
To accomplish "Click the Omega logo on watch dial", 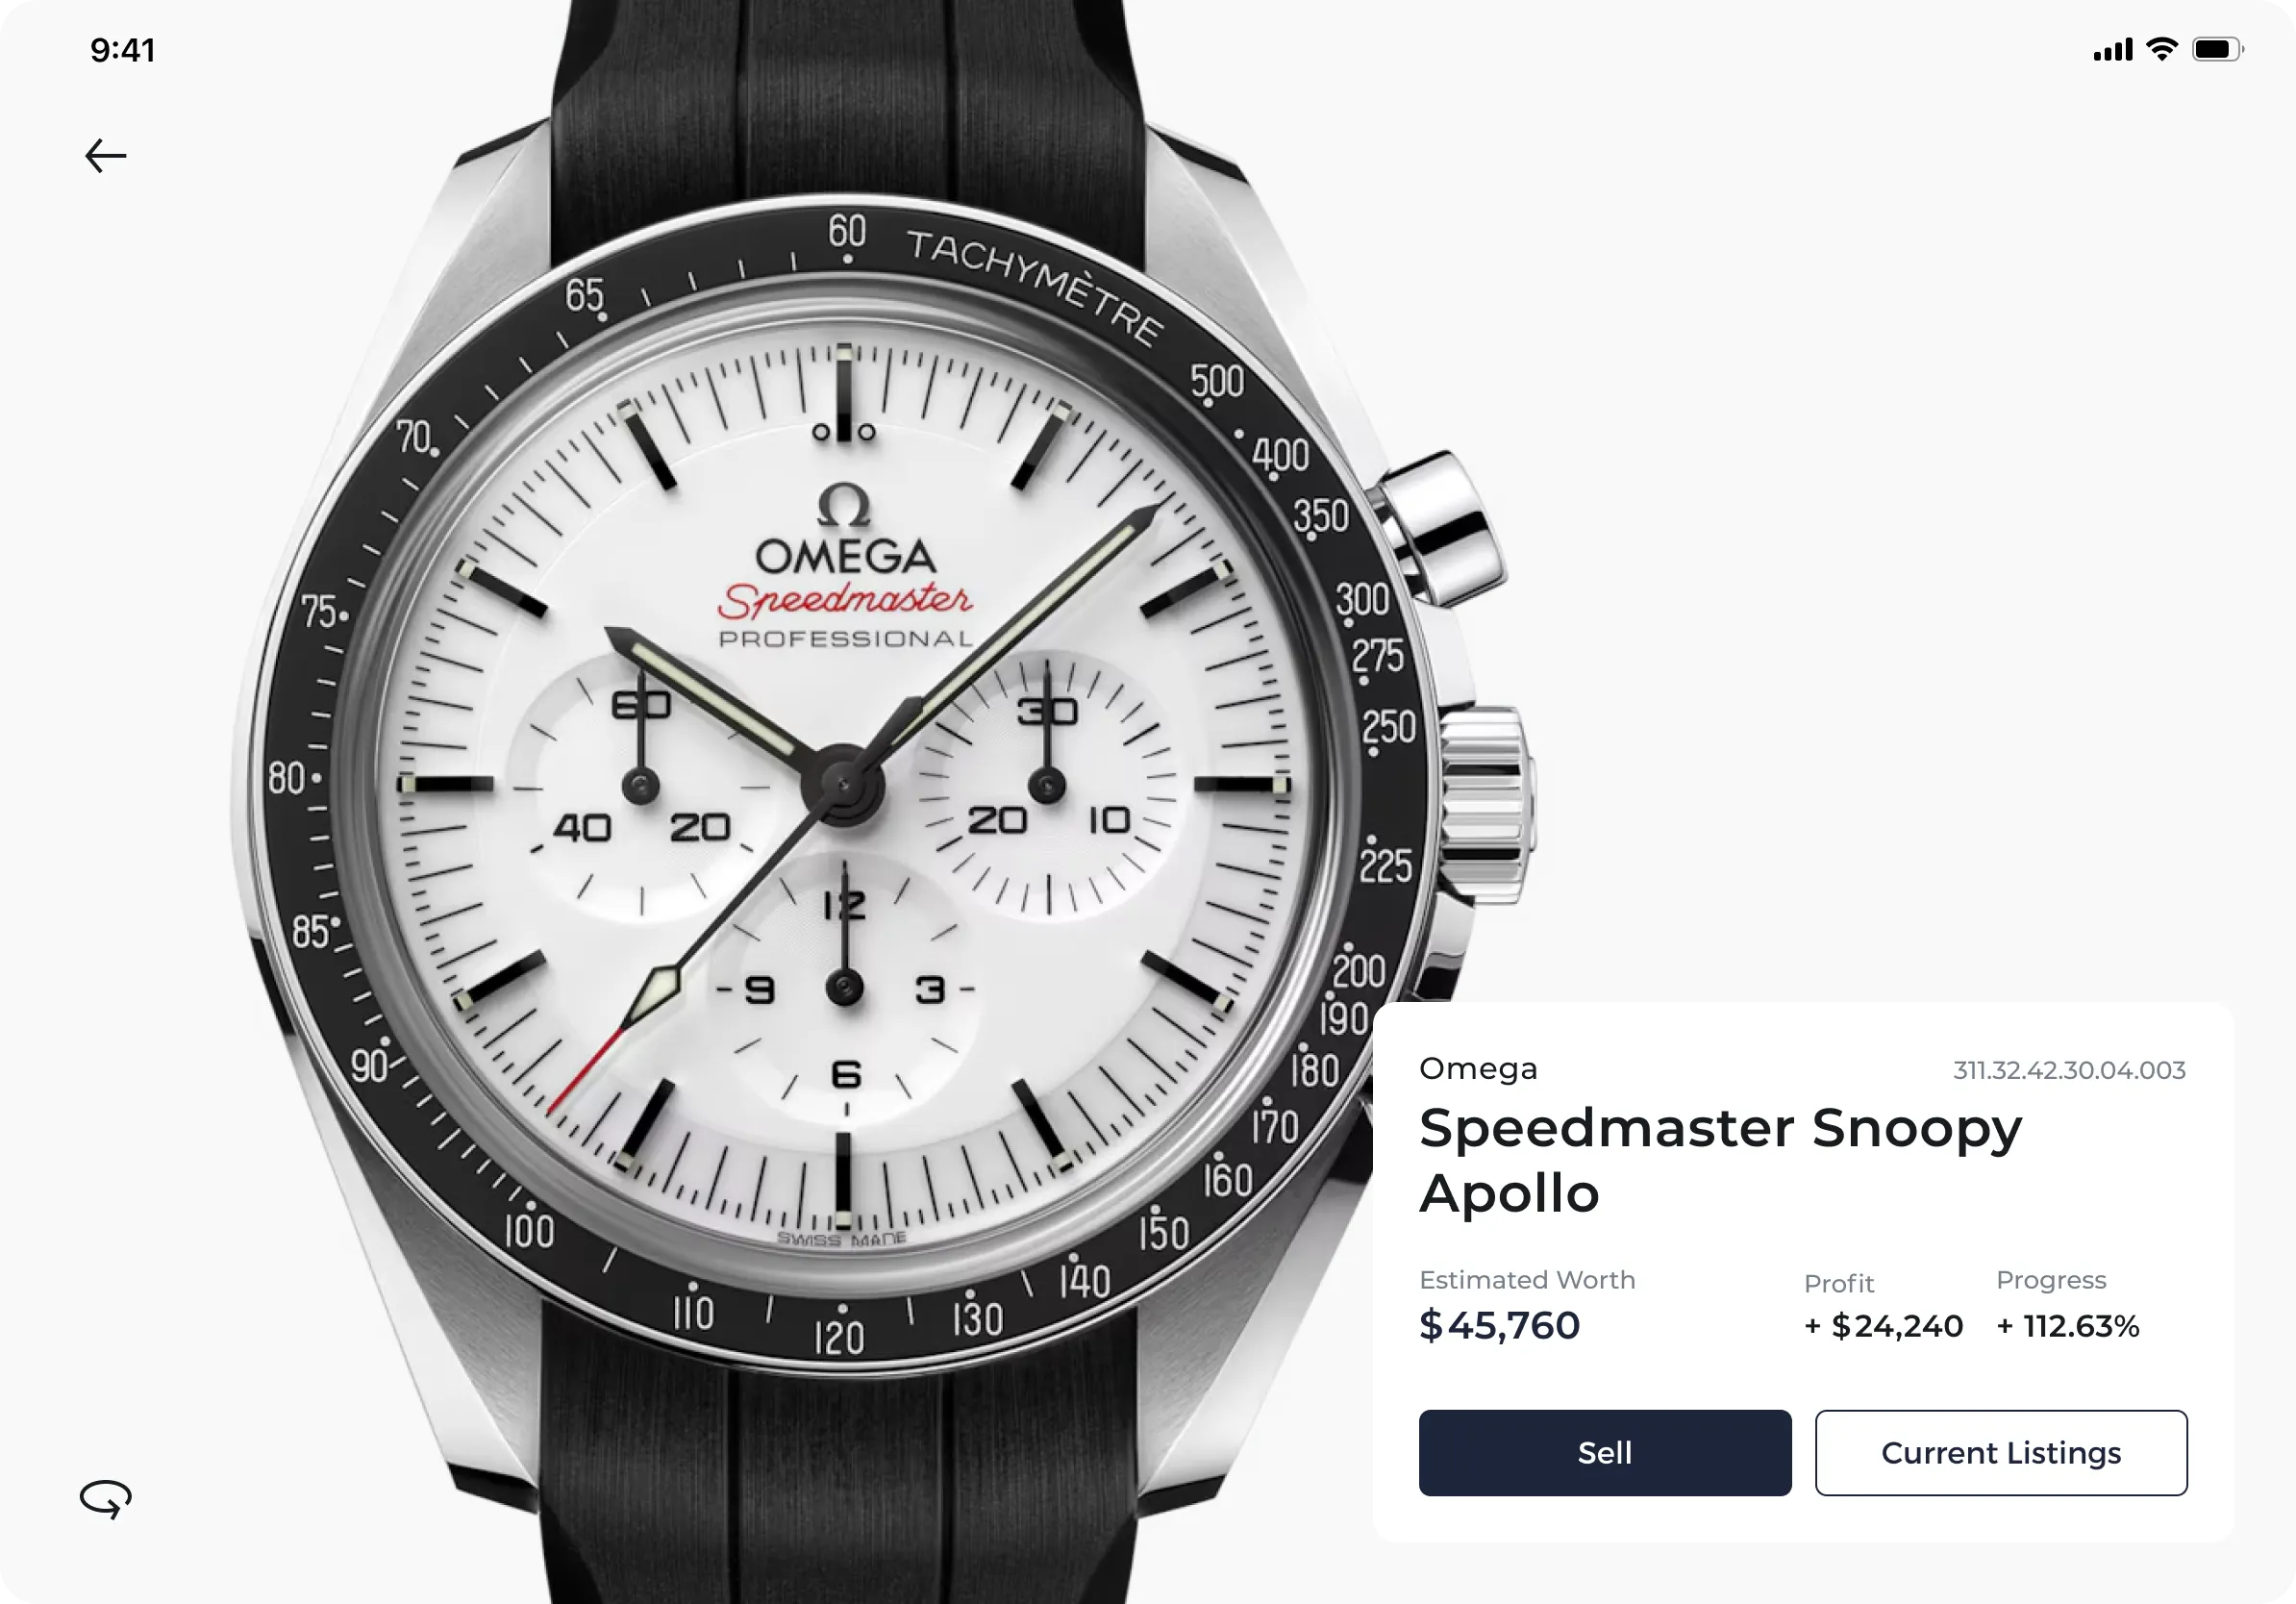I will click(844, 531).
